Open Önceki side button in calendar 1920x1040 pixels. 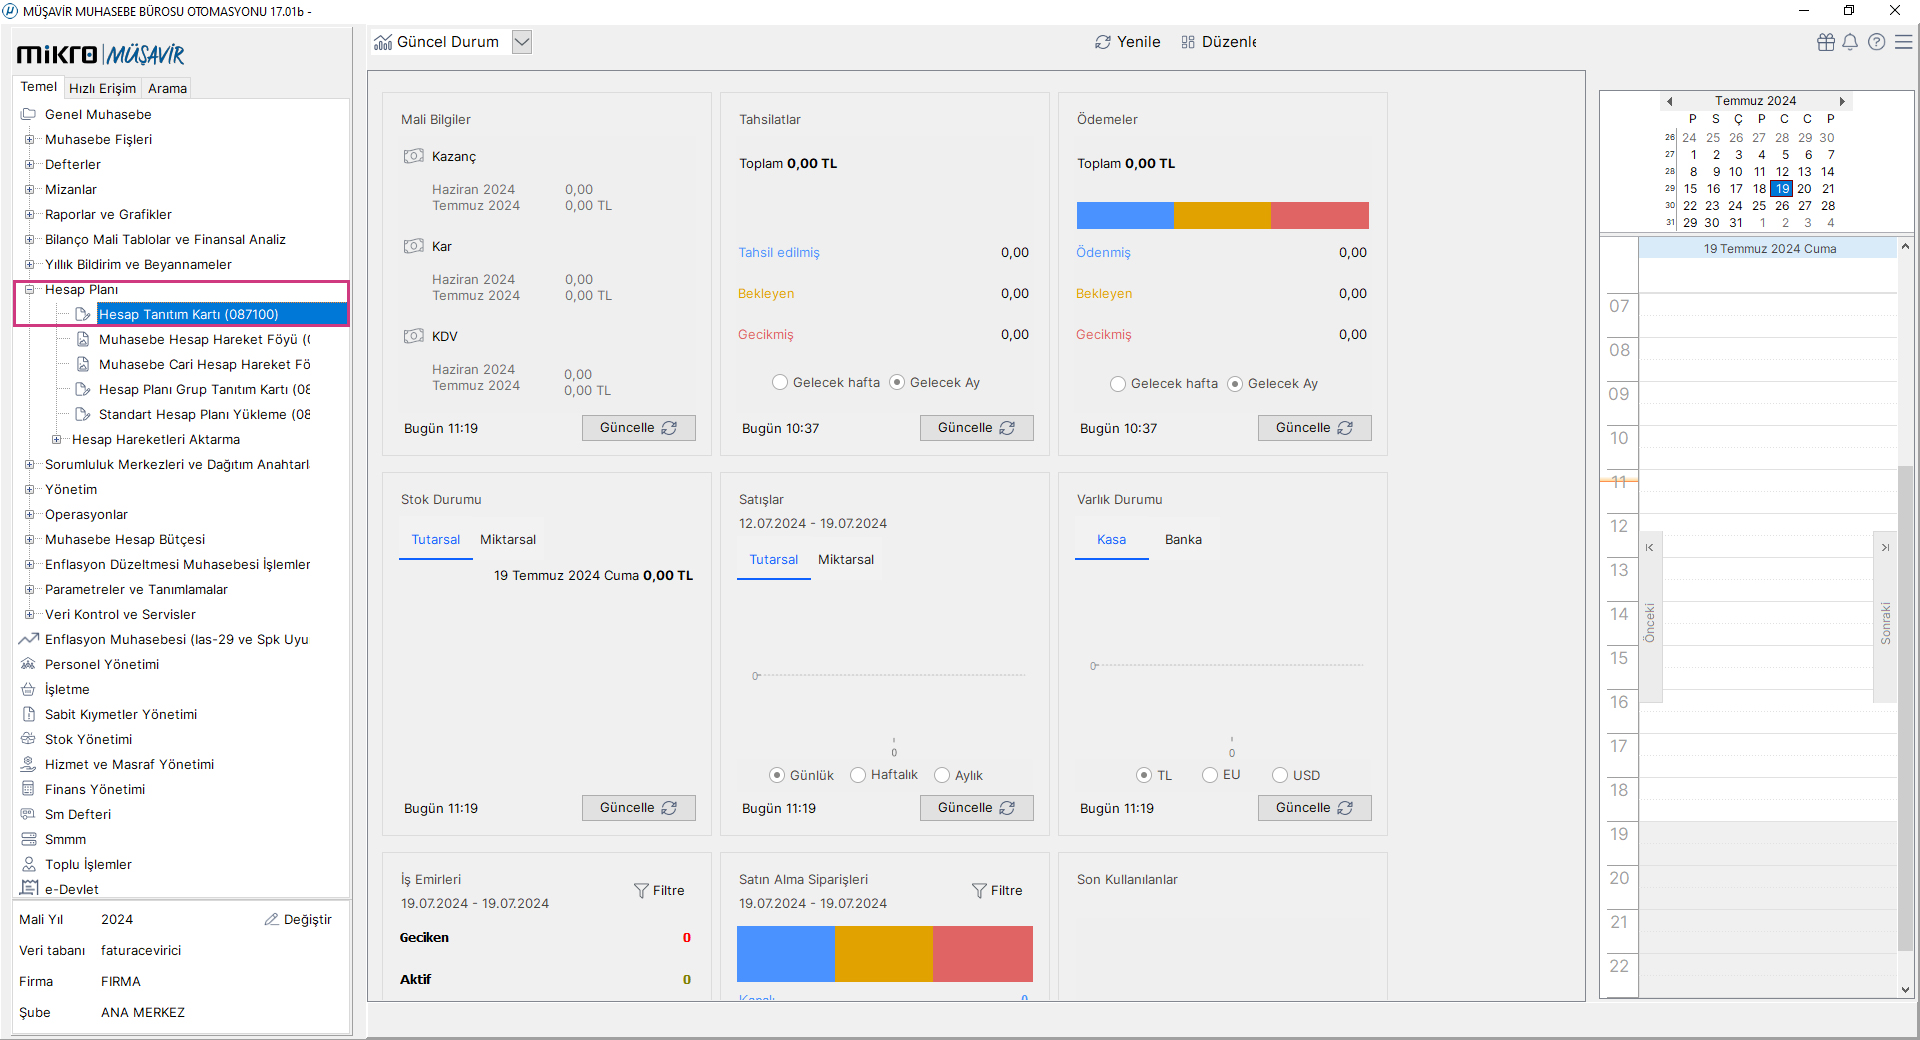click(x=1650, y=617)
